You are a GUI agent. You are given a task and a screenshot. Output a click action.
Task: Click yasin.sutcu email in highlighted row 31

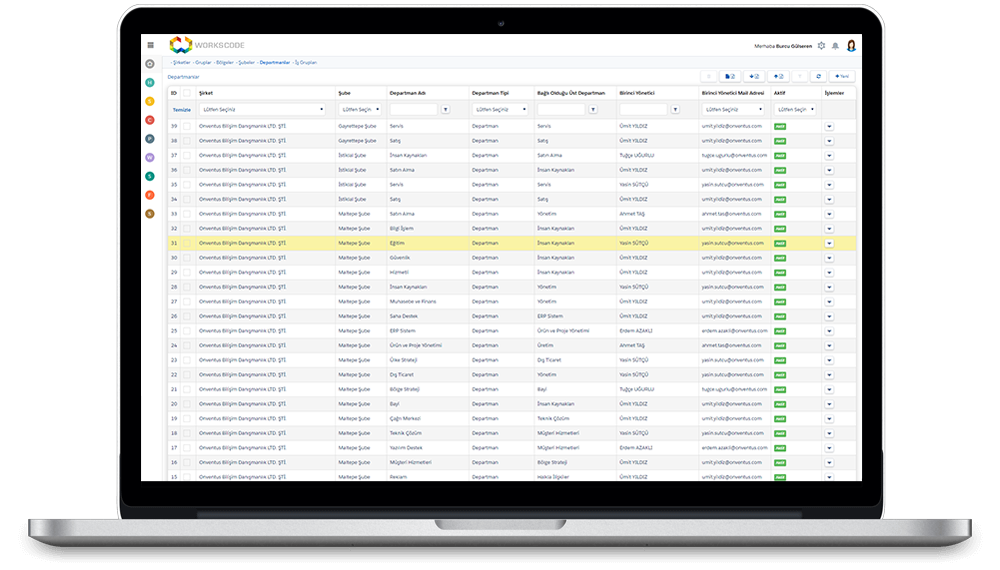732,244
